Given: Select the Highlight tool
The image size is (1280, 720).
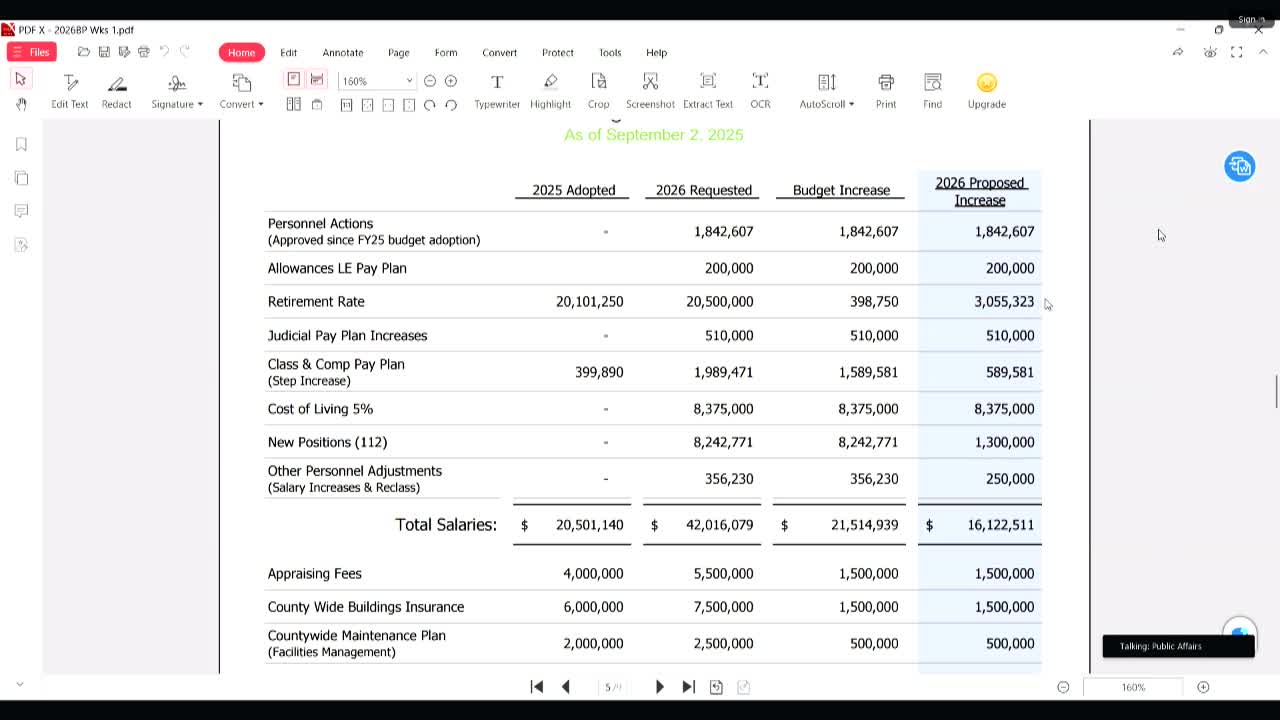Looking at the screenshot, I should point(550,91).
